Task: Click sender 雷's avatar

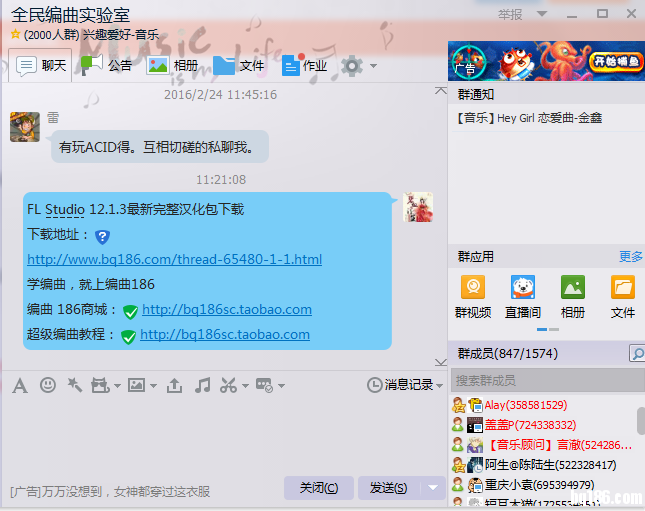Action: 25,127
